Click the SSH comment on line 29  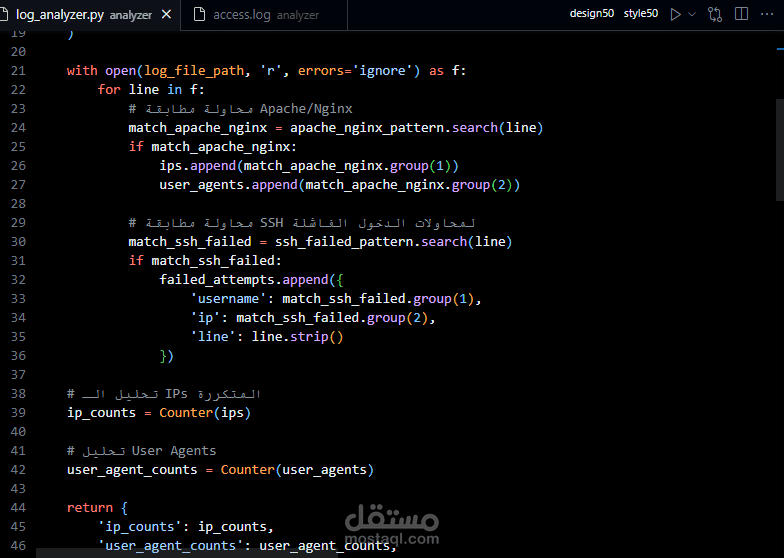(x=302, y=222)
